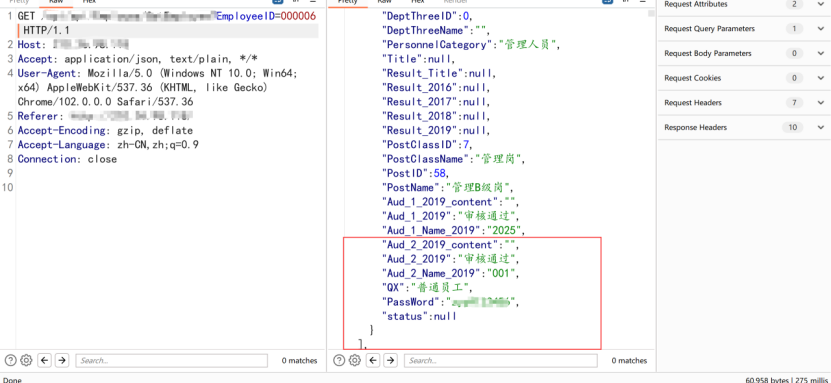Click the Done status bar text
This screenshot has width=831, height=383.
pos(12,380)
